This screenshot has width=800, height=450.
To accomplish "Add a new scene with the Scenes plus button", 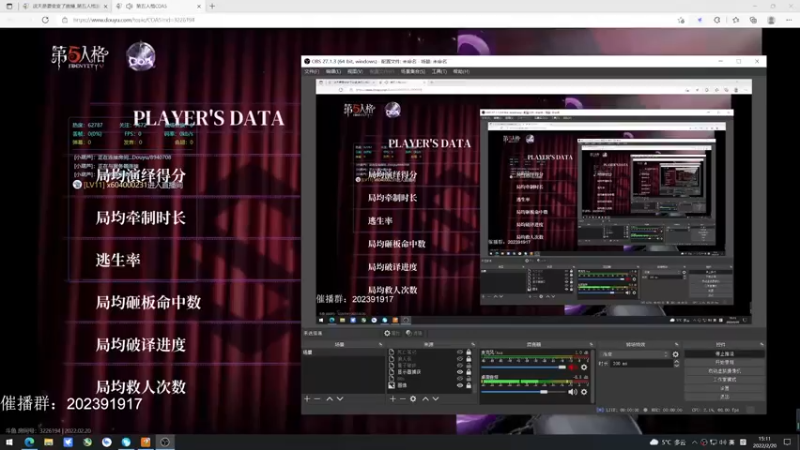I will [307, 398].
